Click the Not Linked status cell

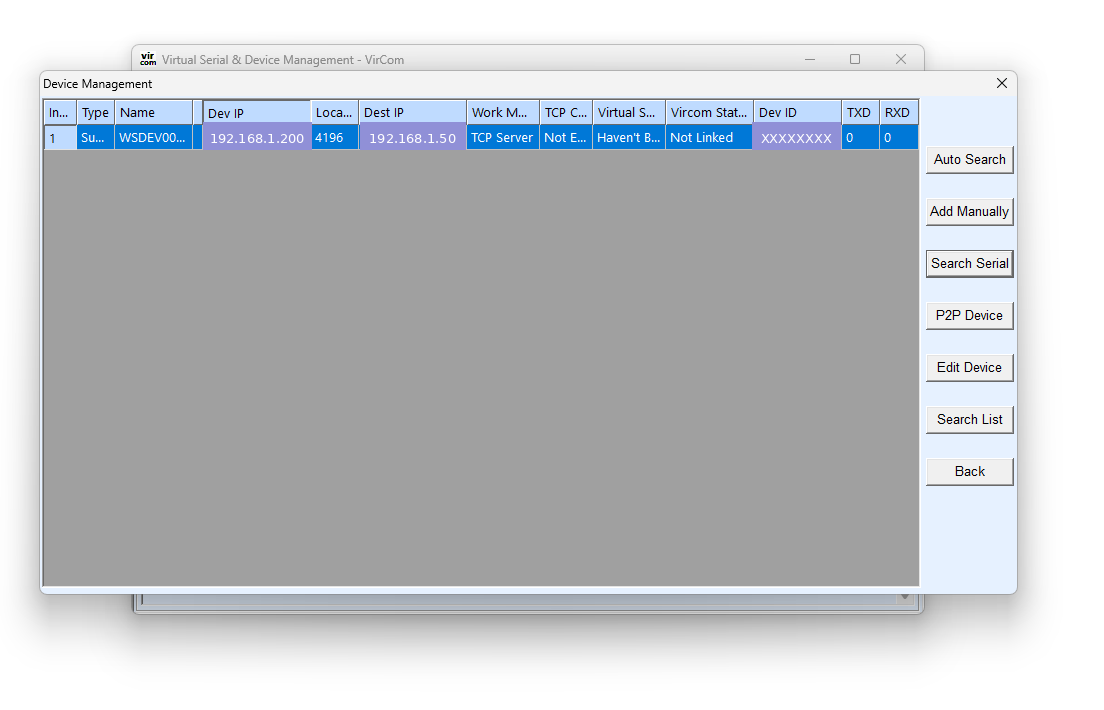click(x=709, y=138)
